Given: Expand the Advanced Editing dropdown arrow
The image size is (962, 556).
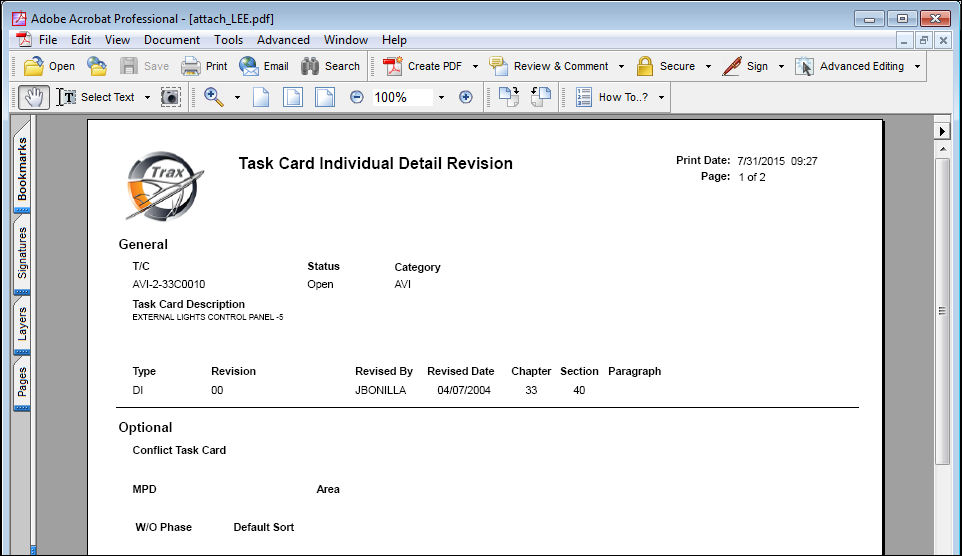Looking at the screenshot, I should pos(917,66).
